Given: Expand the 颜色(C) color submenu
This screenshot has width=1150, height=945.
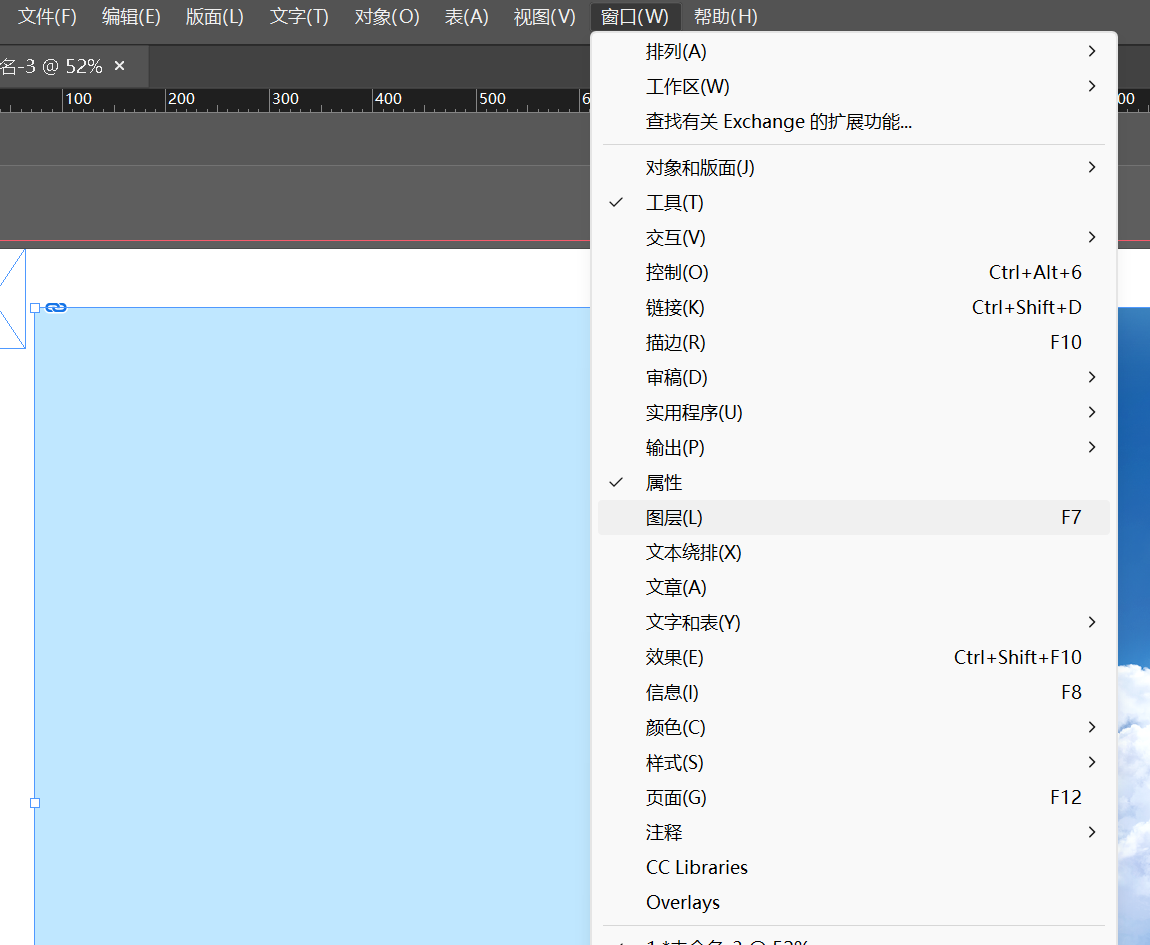Looking at the screenshot, I should tap(676, 728).
